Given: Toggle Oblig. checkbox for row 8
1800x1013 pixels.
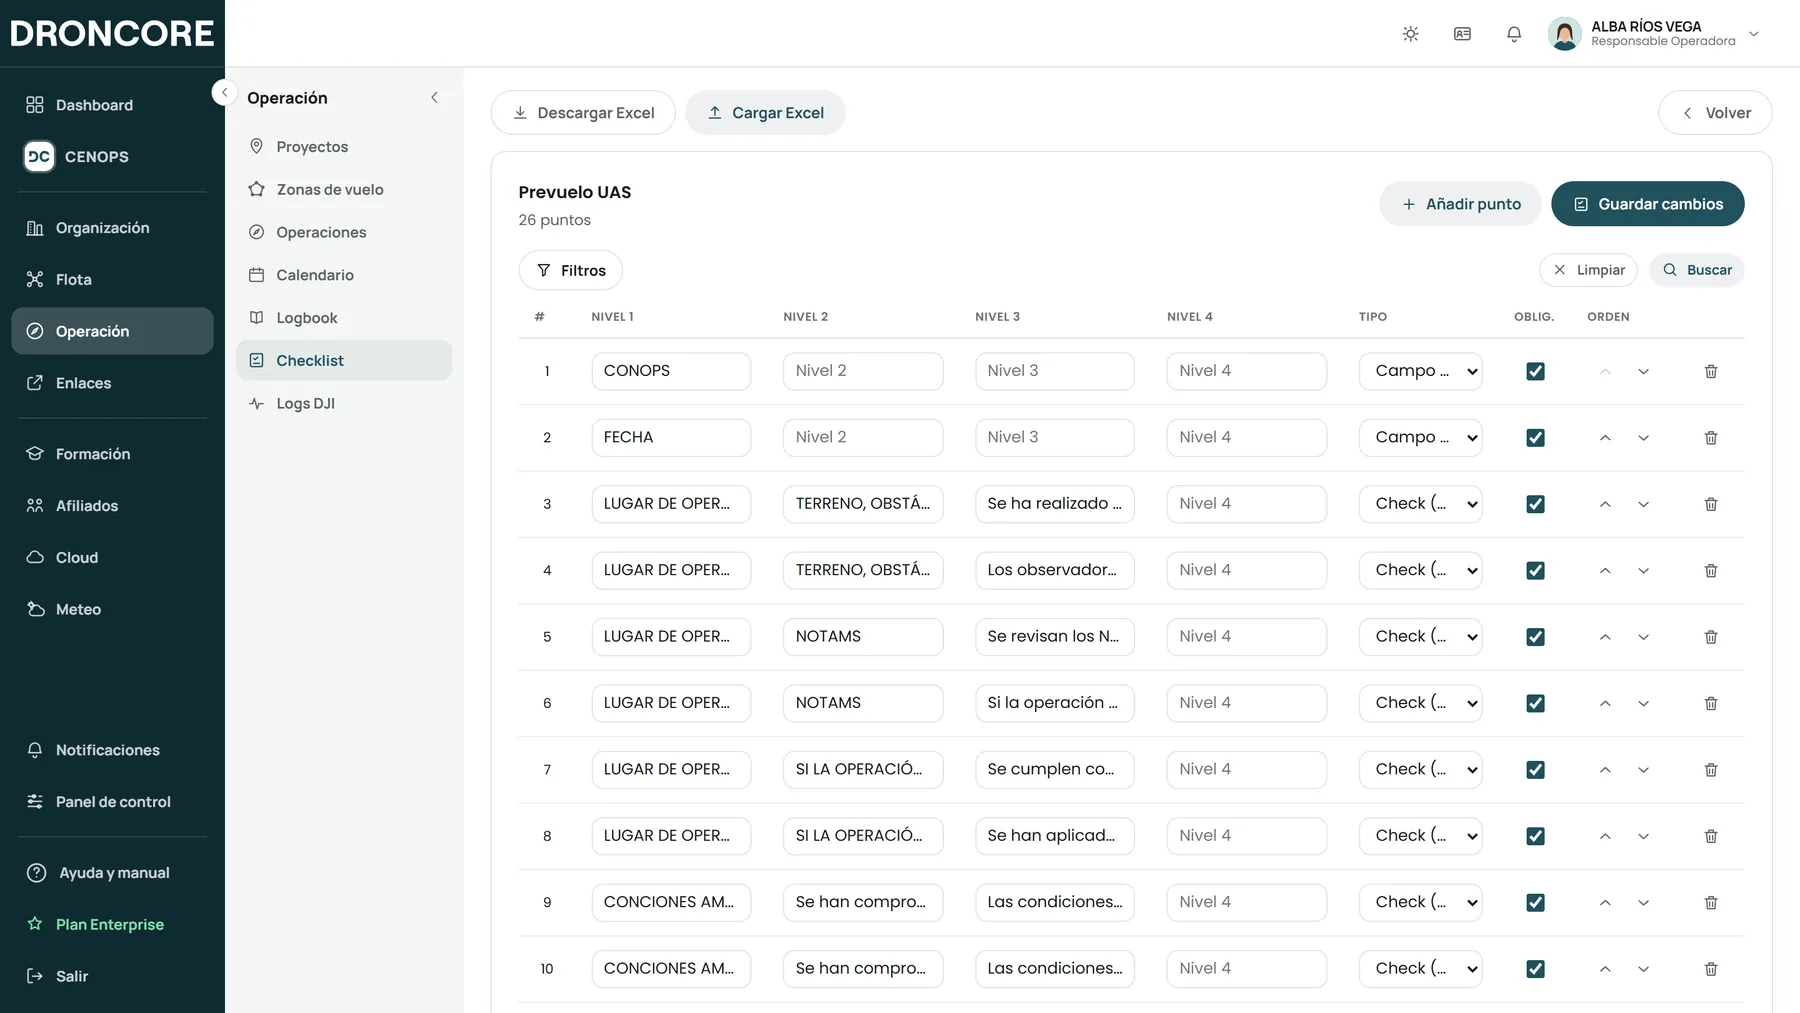Looking at the screenshot, I should [x=1535, y=836].
